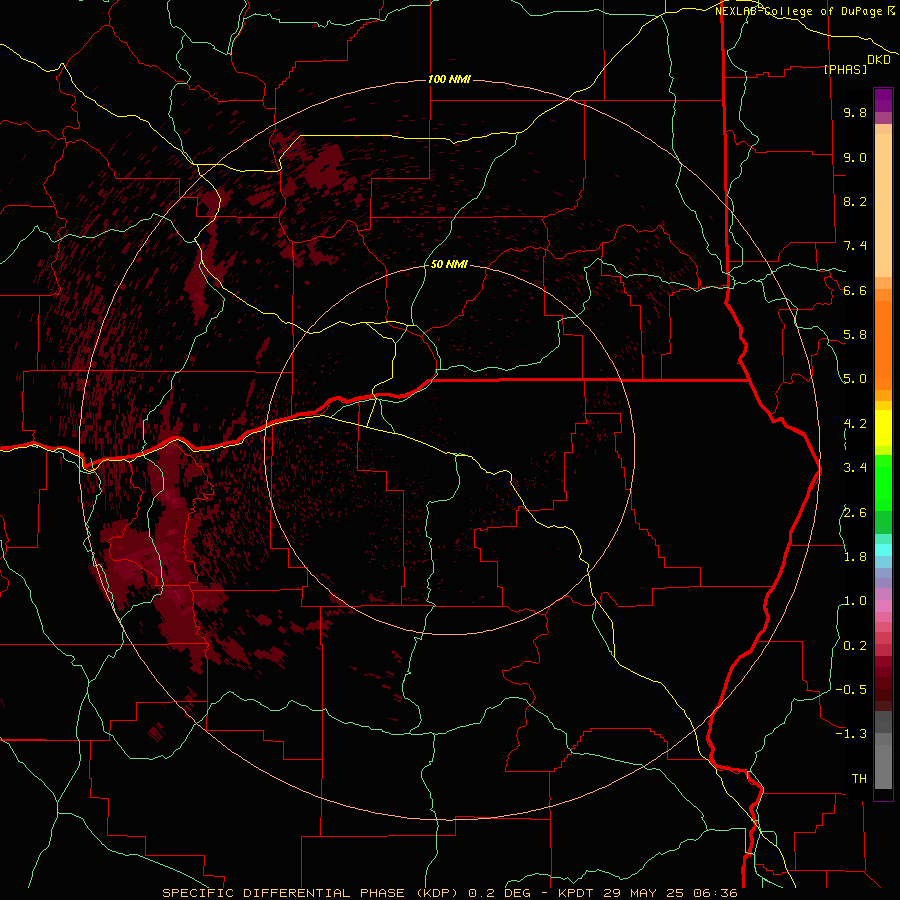The image size is (900, 900).
Task: Click the 0.2 scale value
Action: pyautogui.click(x=855, y=646)
